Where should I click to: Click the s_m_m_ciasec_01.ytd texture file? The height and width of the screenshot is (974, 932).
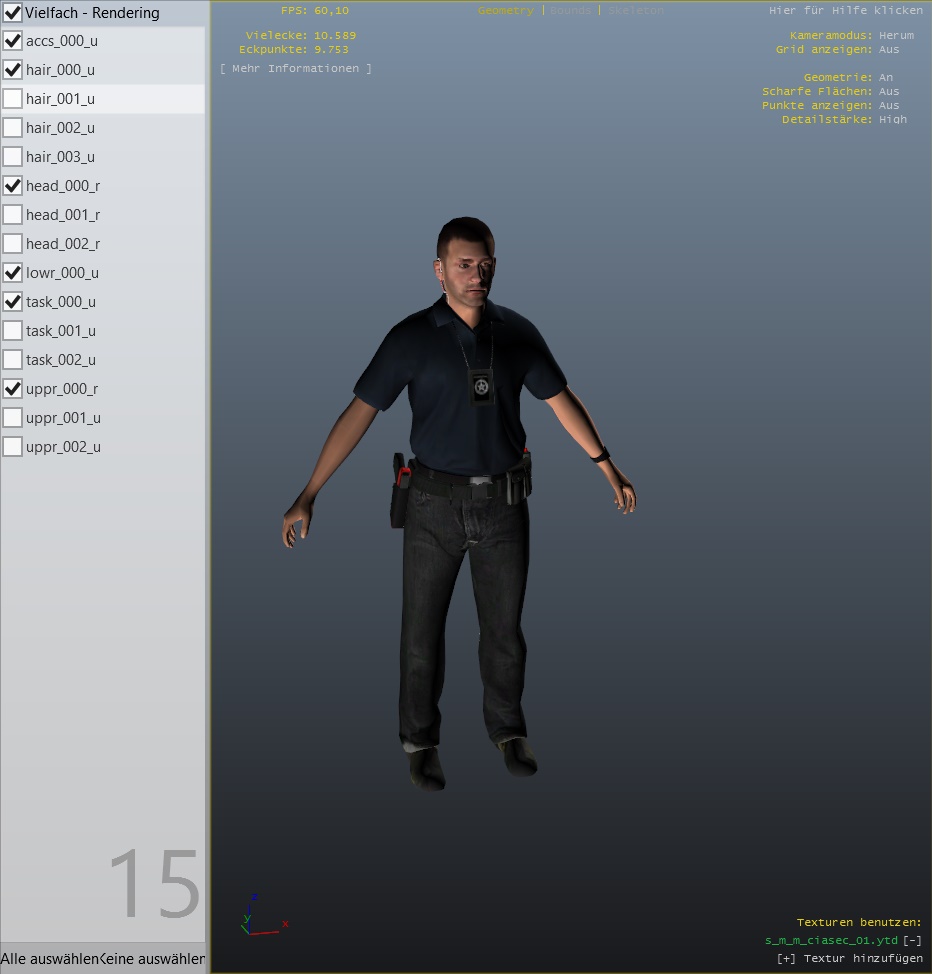coord(831,941)
